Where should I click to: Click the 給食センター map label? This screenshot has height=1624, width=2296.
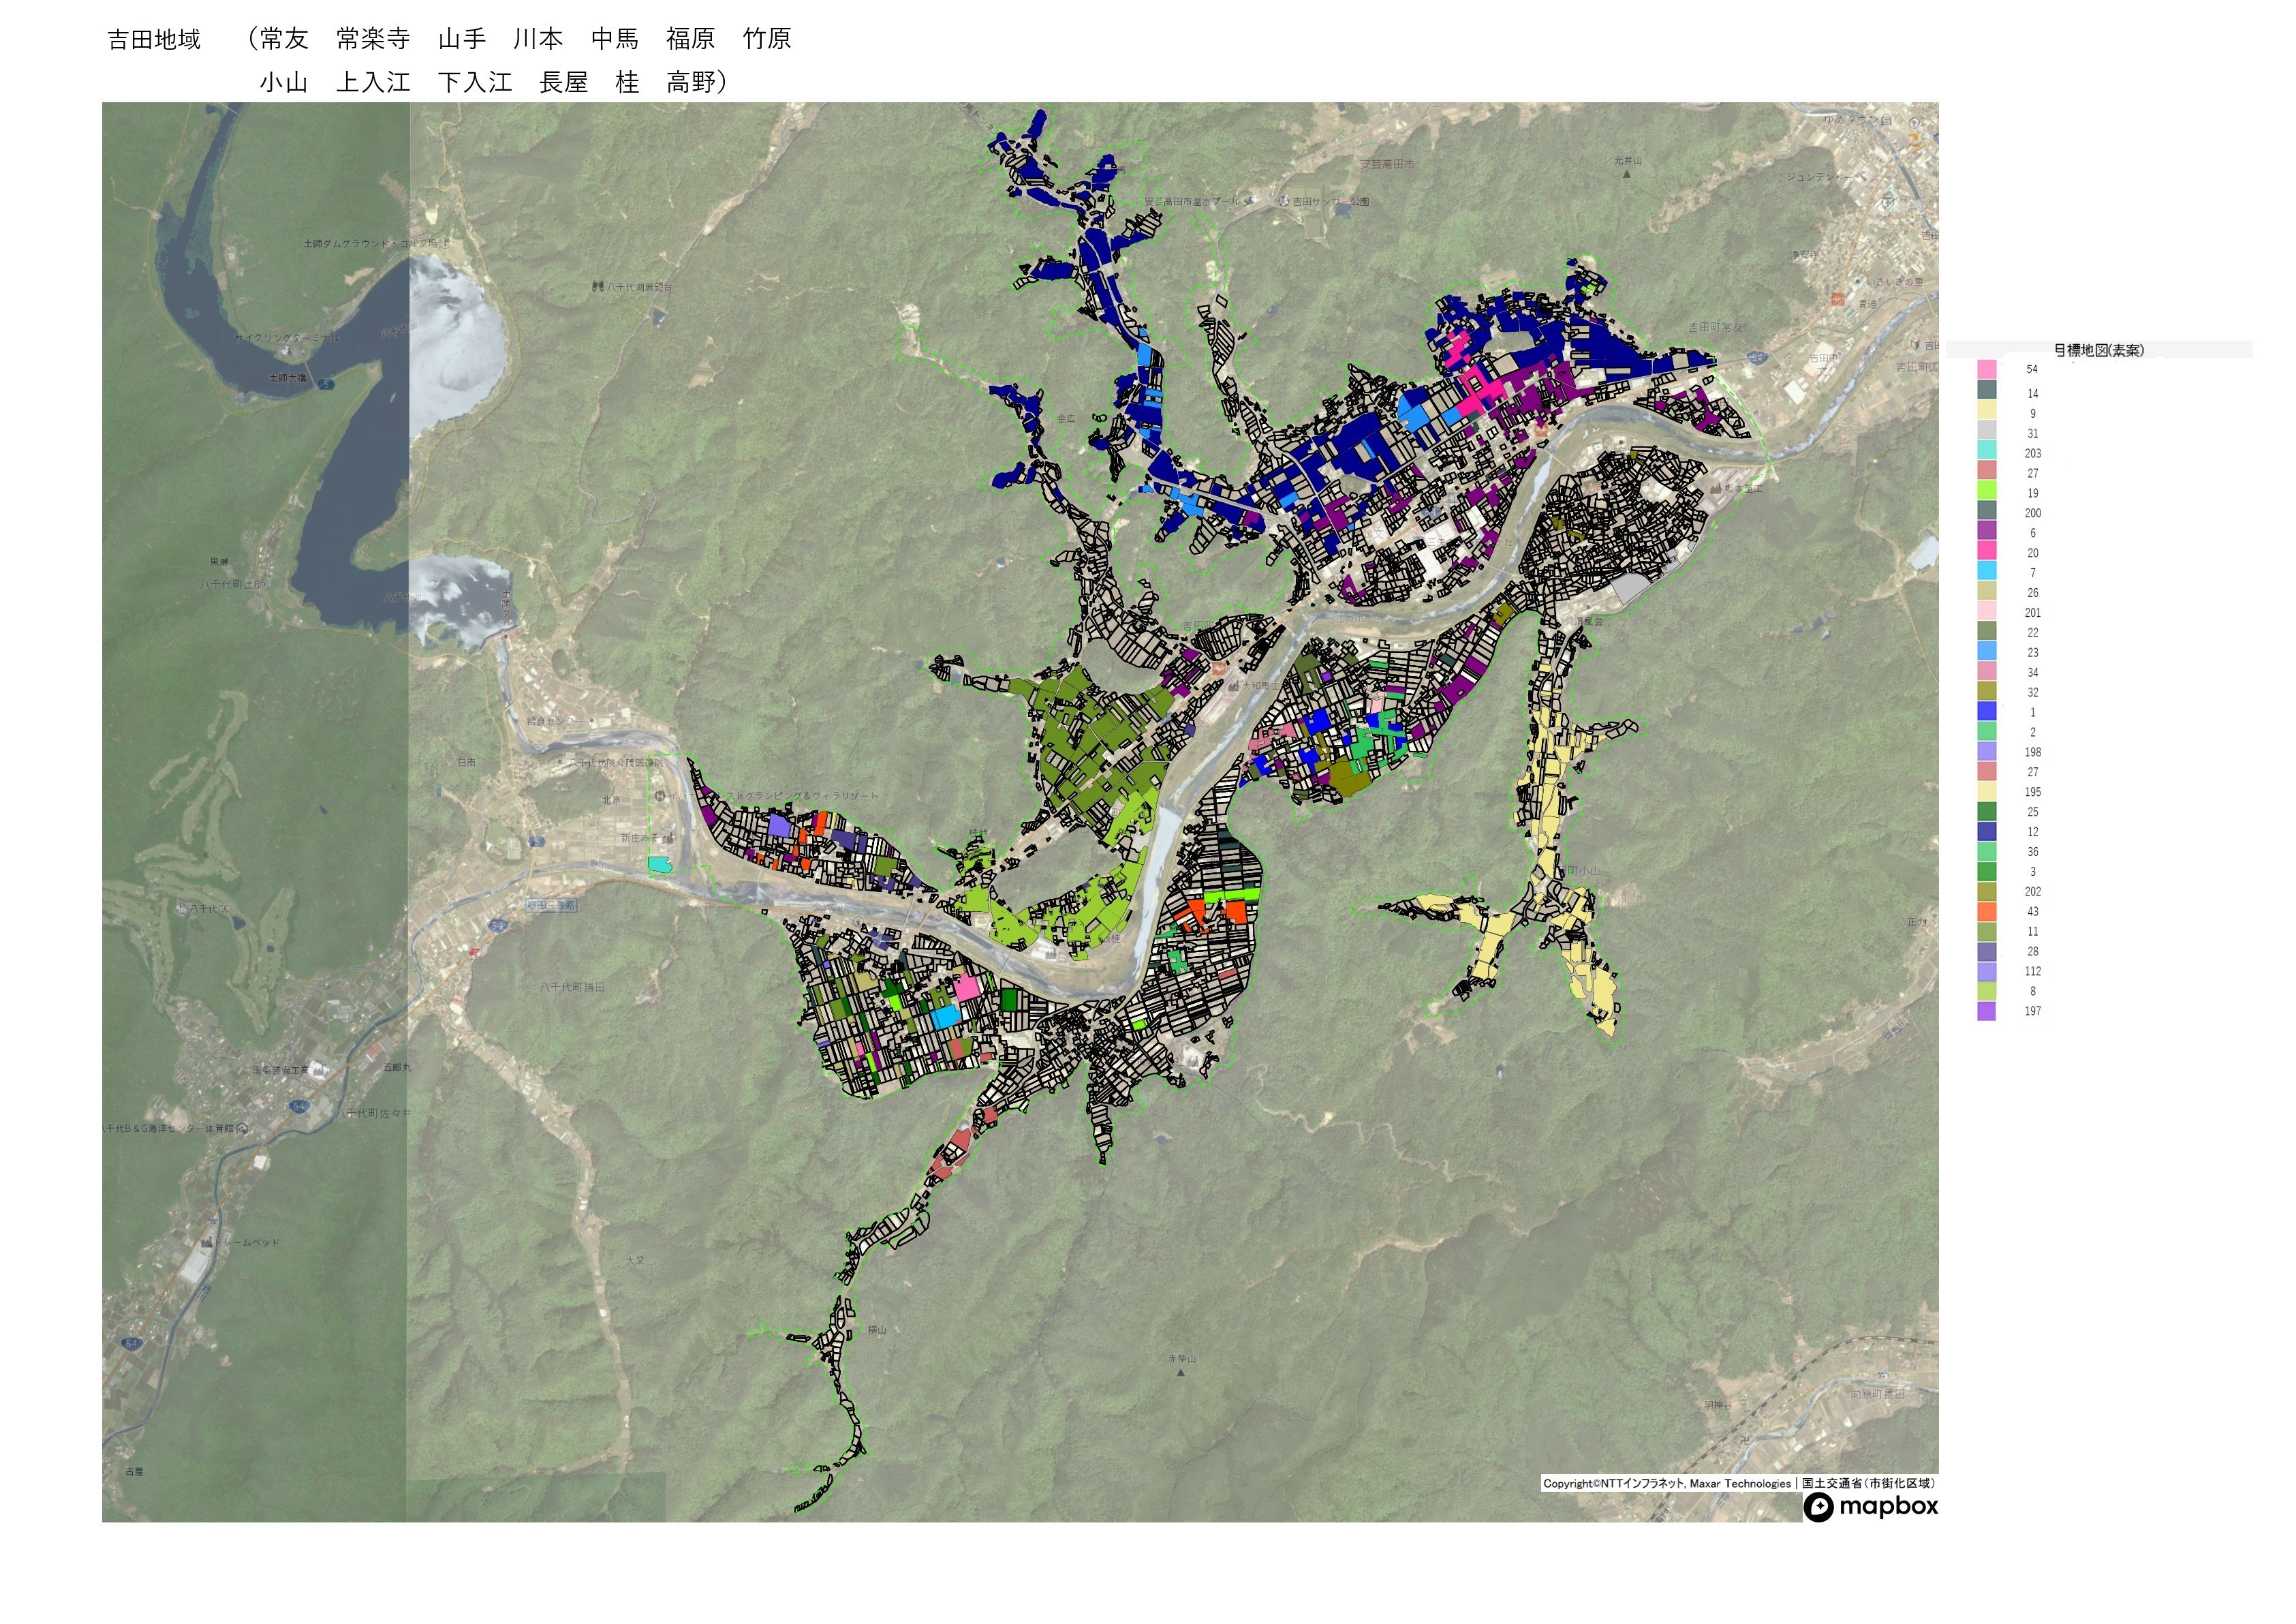pos(554,721)
